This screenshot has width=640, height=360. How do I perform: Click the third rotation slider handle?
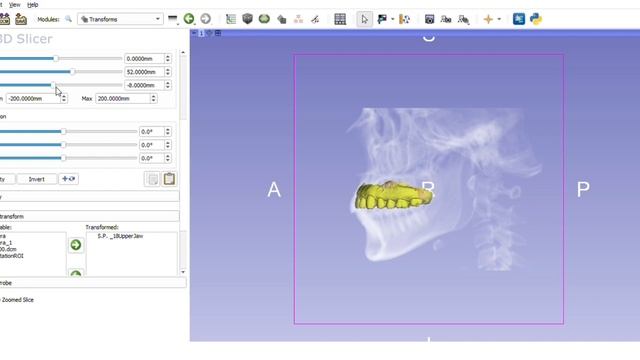pos(63,158)
